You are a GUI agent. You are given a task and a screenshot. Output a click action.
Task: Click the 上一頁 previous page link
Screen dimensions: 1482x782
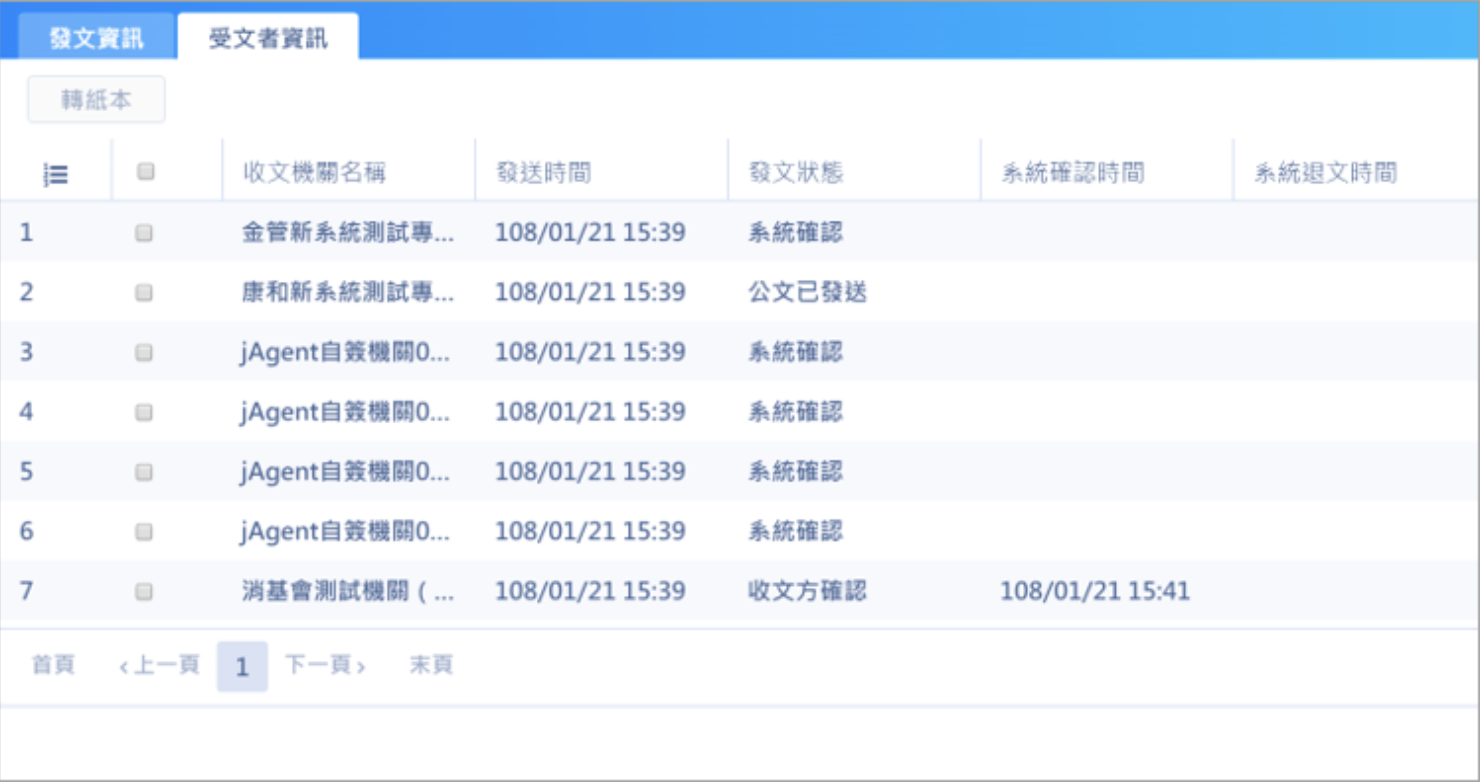pyautogui.click(x=159, y=665)
